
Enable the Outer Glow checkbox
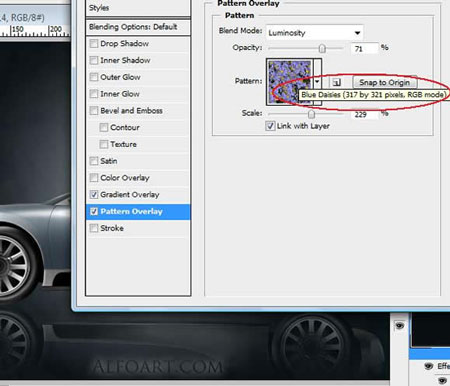94,77
